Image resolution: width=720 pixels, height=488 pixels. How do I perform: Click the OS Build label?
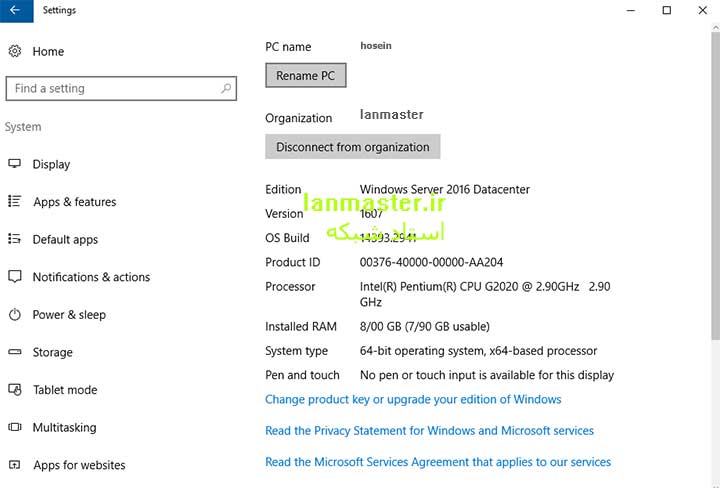[287, 238]
